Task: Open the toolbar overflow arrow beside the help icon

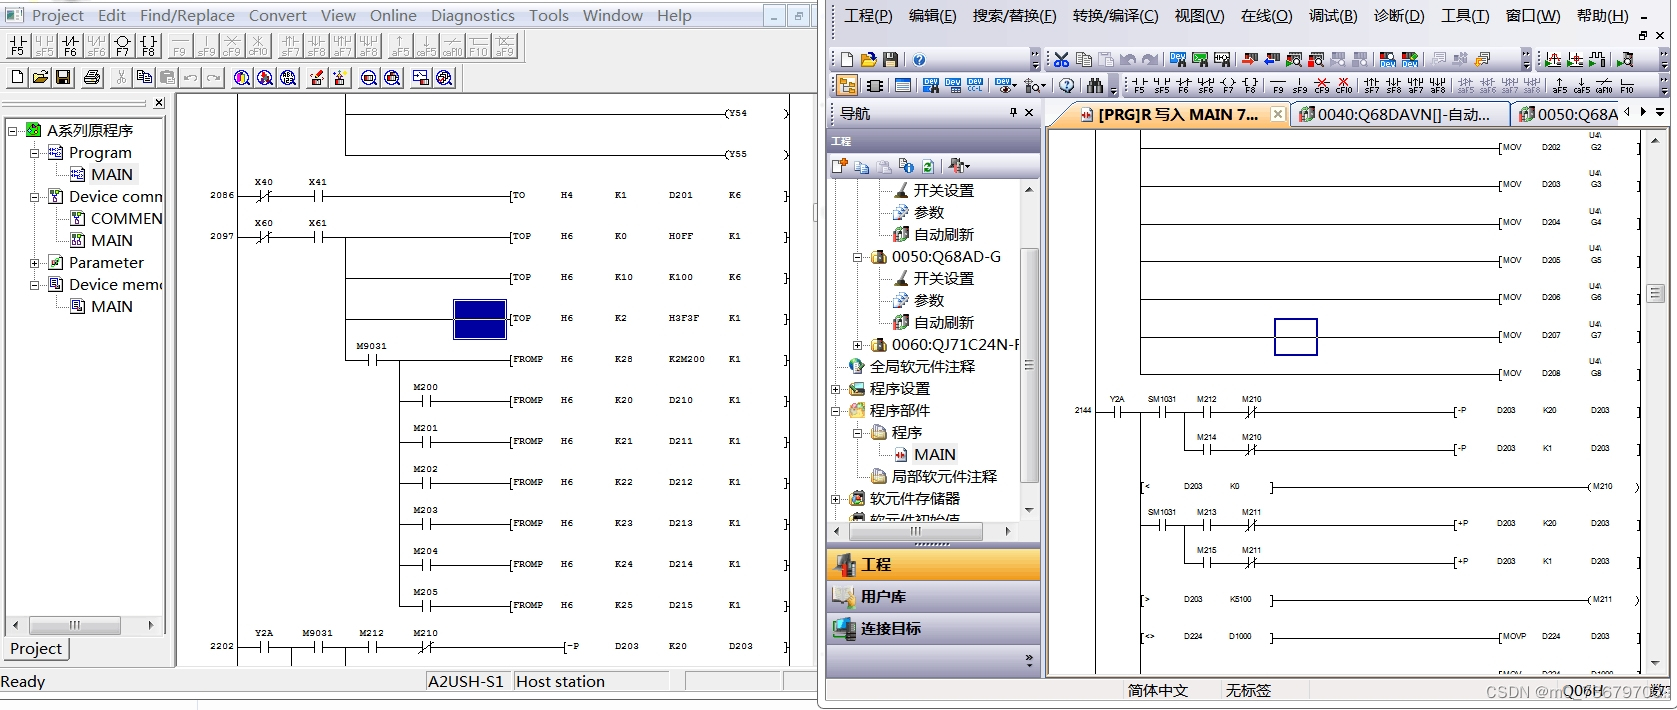Action: click(x=1035, y=60)
